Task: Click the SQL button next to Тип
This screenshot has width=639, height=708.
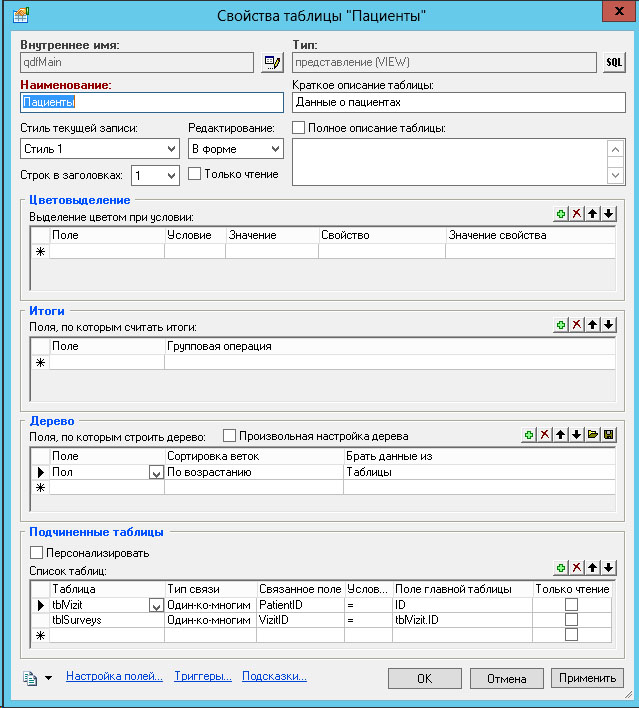Action: pyautogui.click(x=614, y=63)
